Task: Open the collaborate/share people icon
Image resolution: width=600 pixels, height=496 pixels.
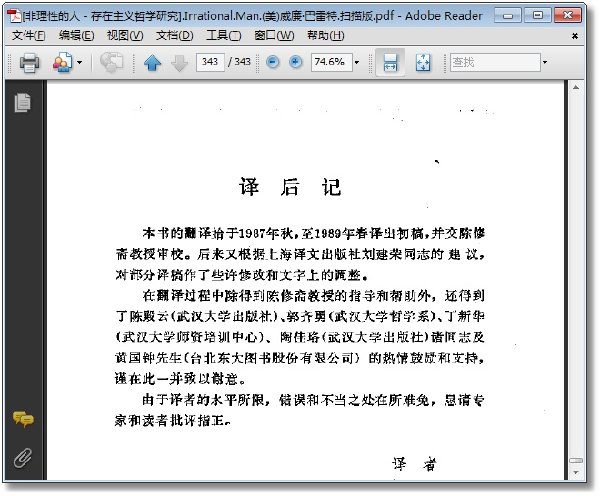Action: 62,62
